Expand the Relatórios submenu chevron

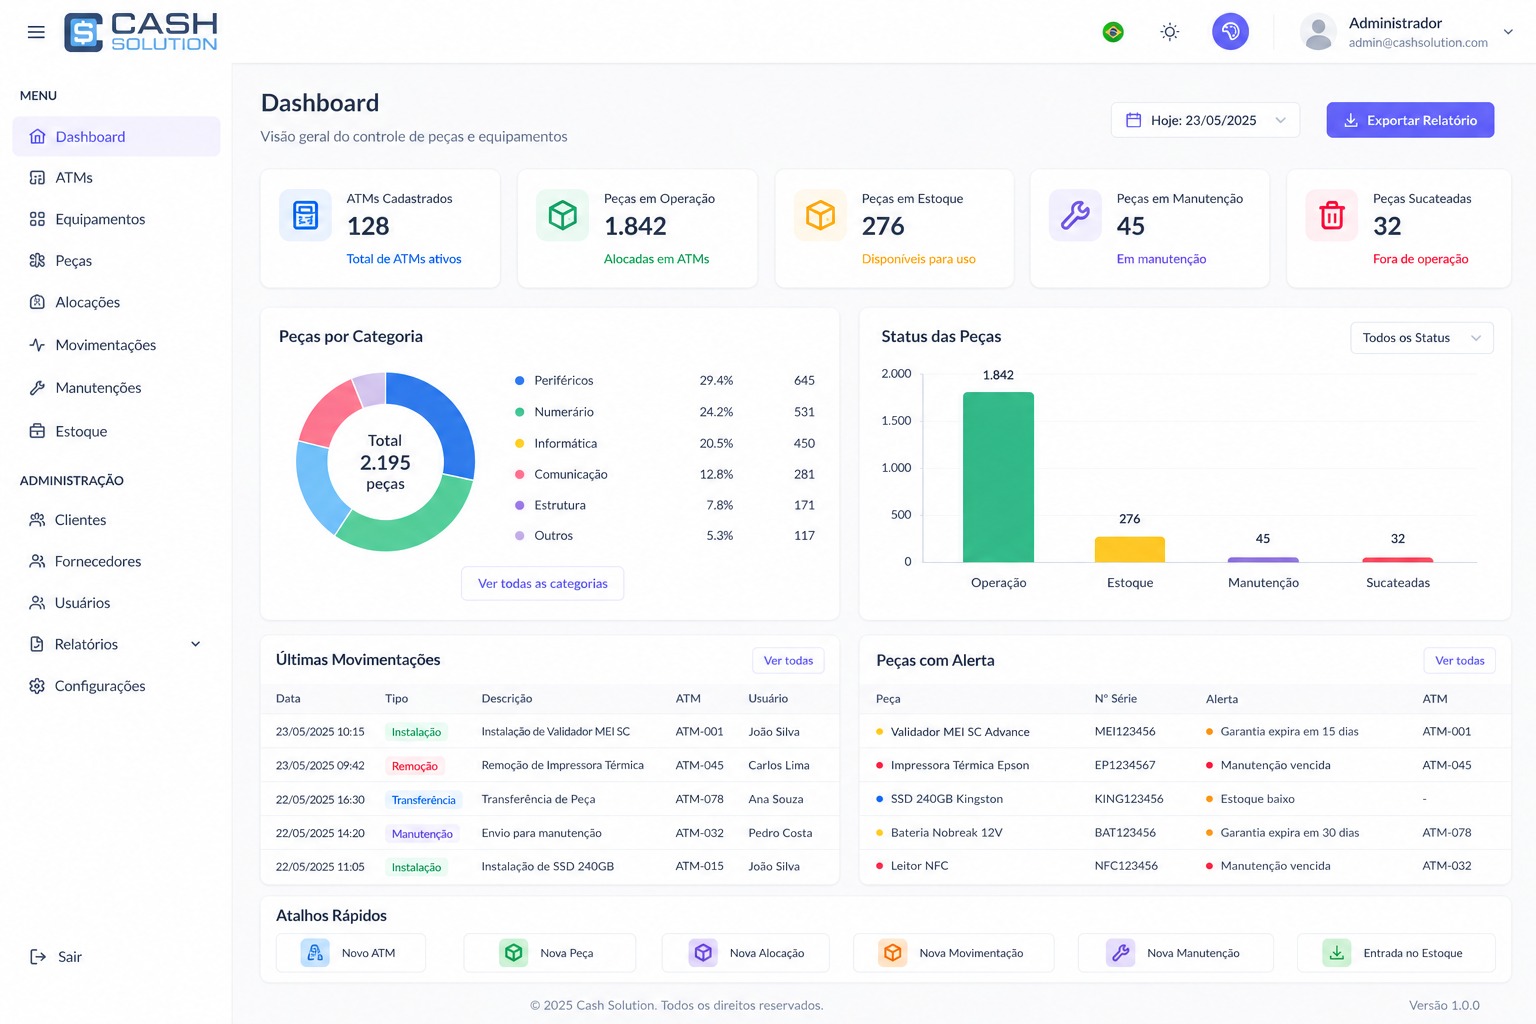(x=196, y=644)
